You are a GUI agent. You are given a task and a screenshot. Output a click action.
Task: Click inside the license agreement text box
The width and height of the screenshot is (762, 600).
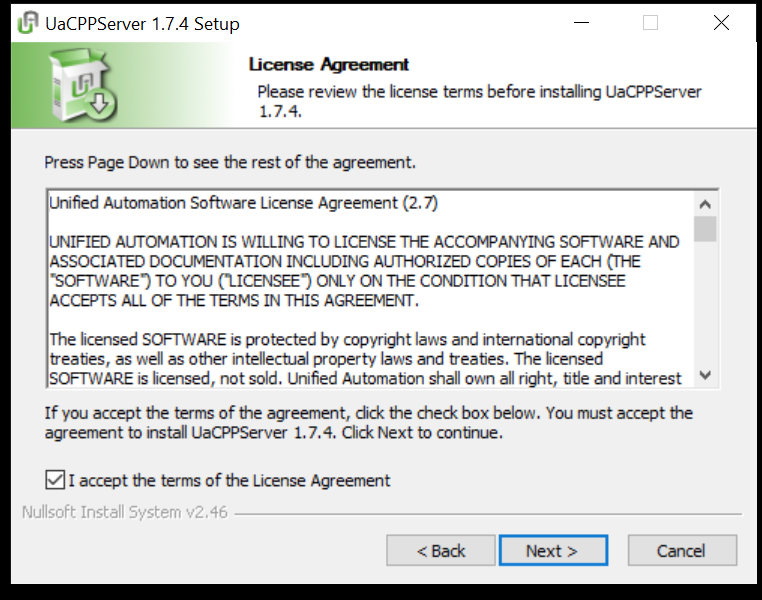click(x=371, y=289)
